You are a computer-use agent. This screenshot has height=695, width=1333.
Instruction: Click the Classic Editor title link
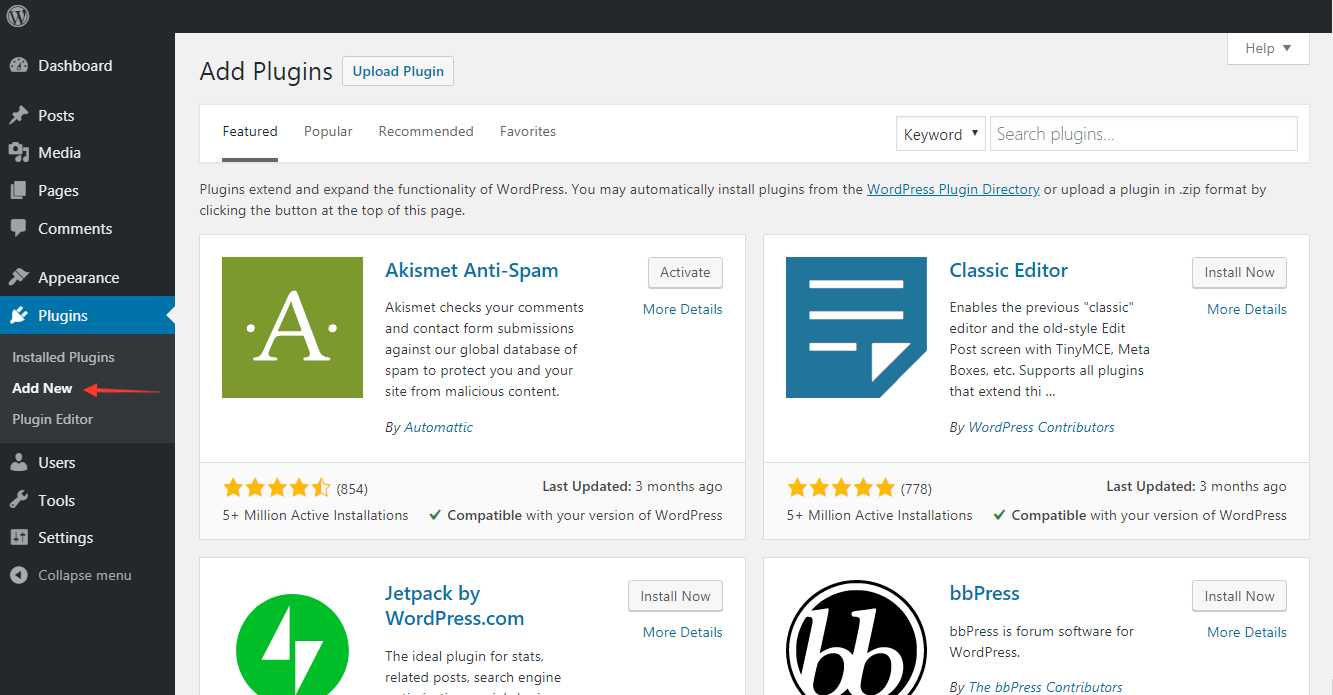coord(1009,270)
